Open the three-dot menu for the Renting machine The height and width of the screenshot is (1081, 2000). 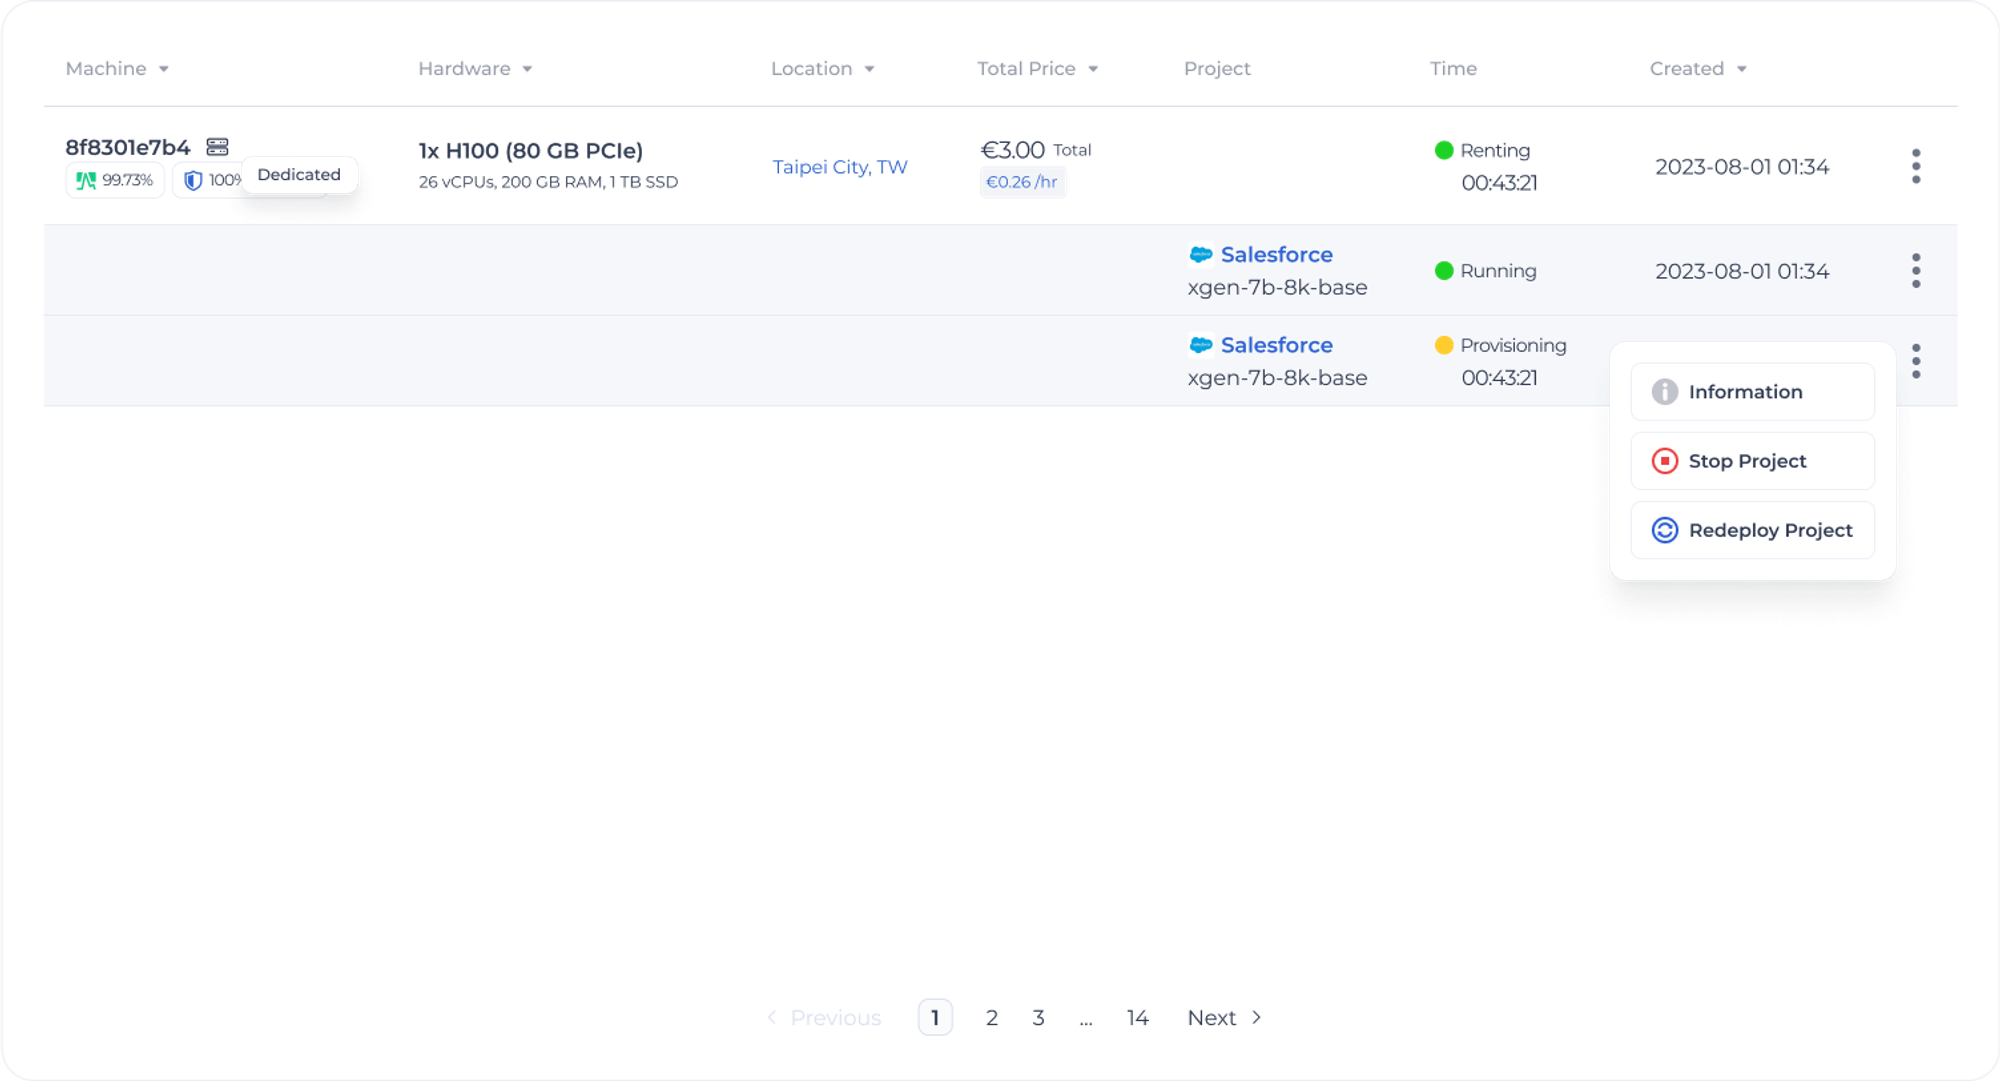(1915, 167)
